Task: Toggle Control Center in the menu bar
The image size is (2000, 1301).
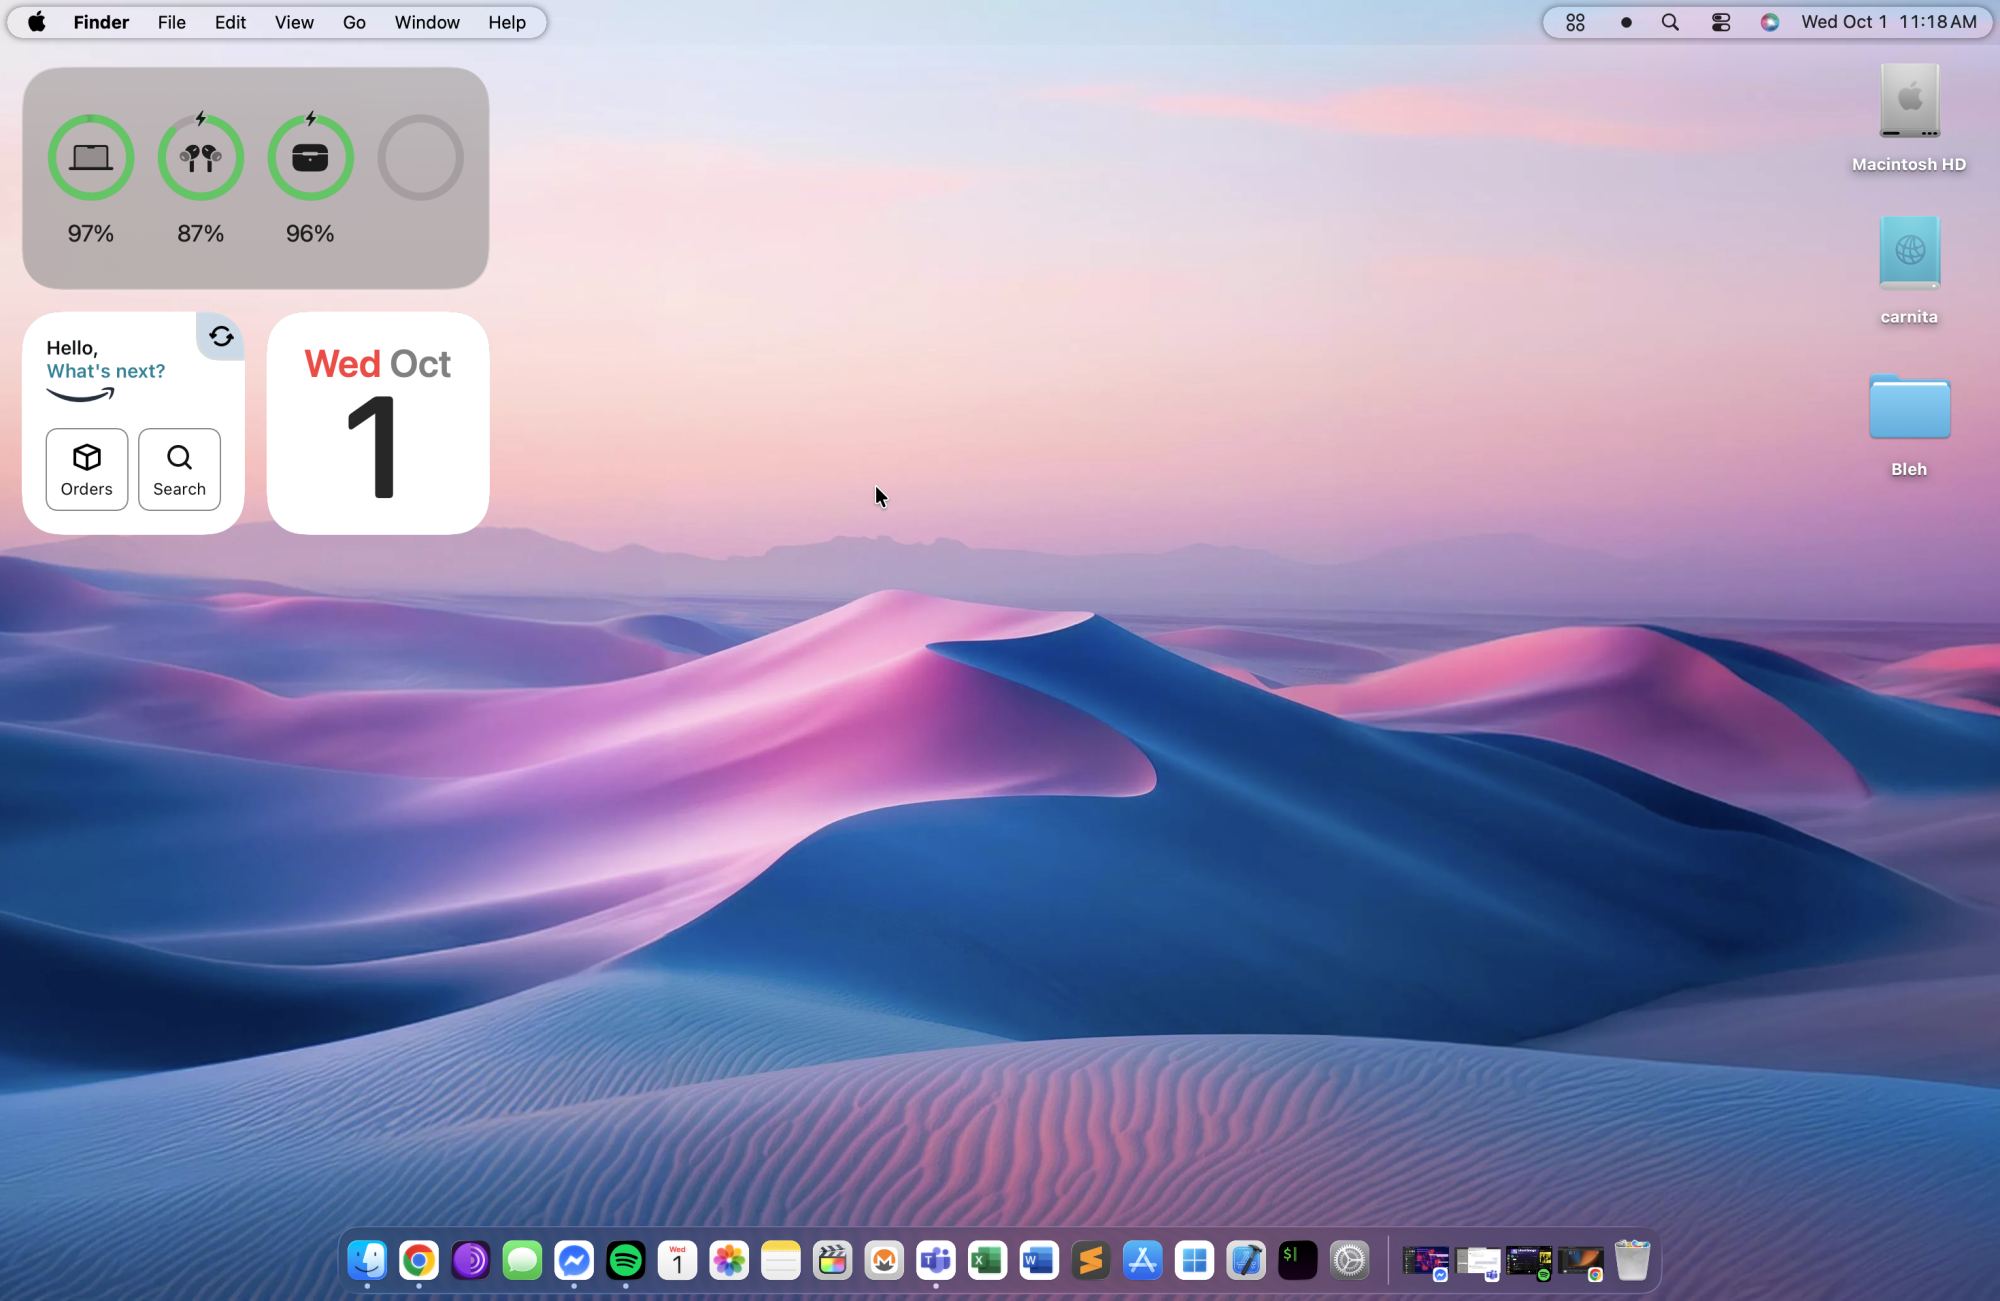Action: click(1721, 22)
